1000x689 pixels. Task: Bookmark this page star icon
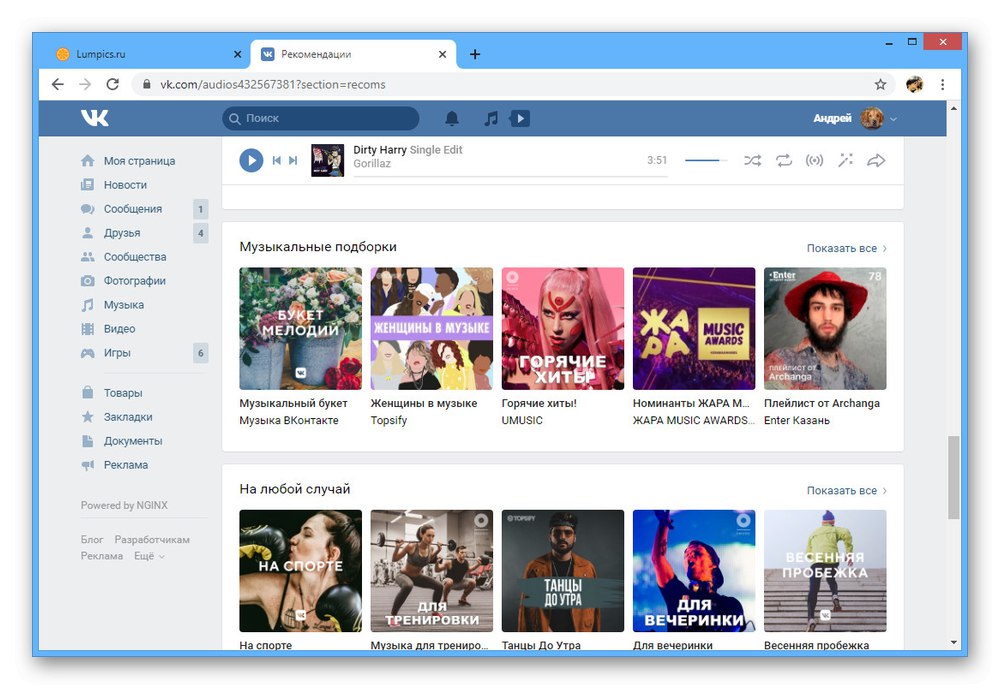pos(880,84)
